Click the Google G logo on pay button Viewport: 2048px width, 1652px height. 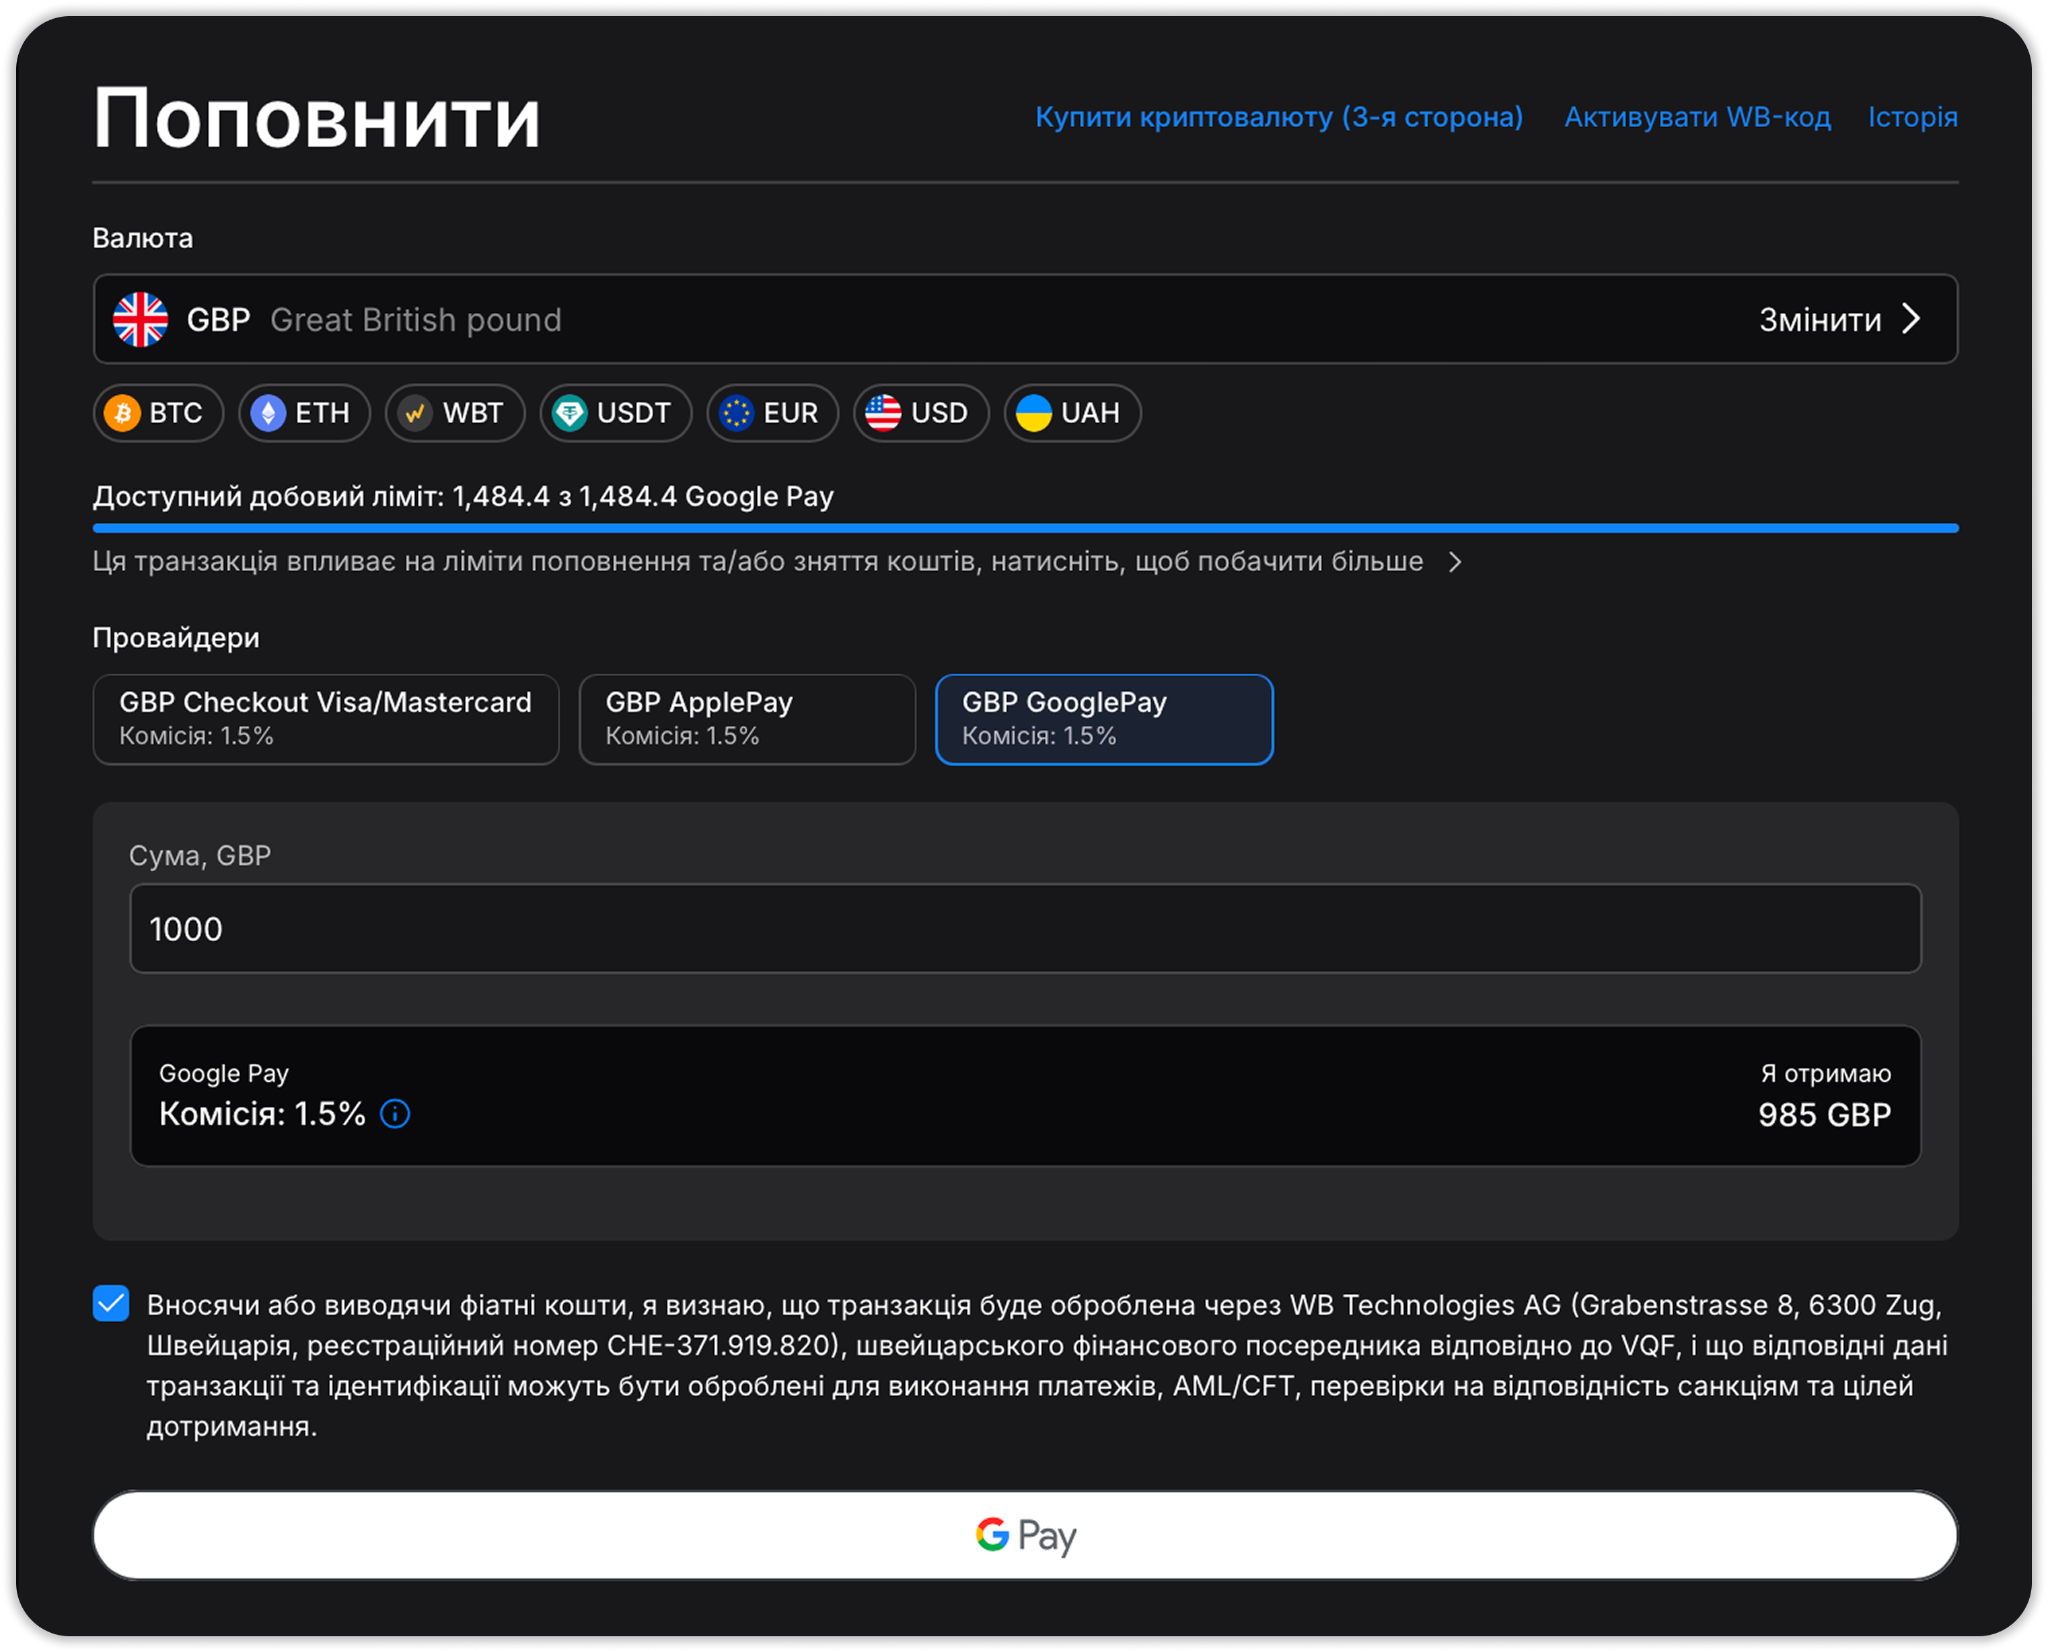point(992,1534)
